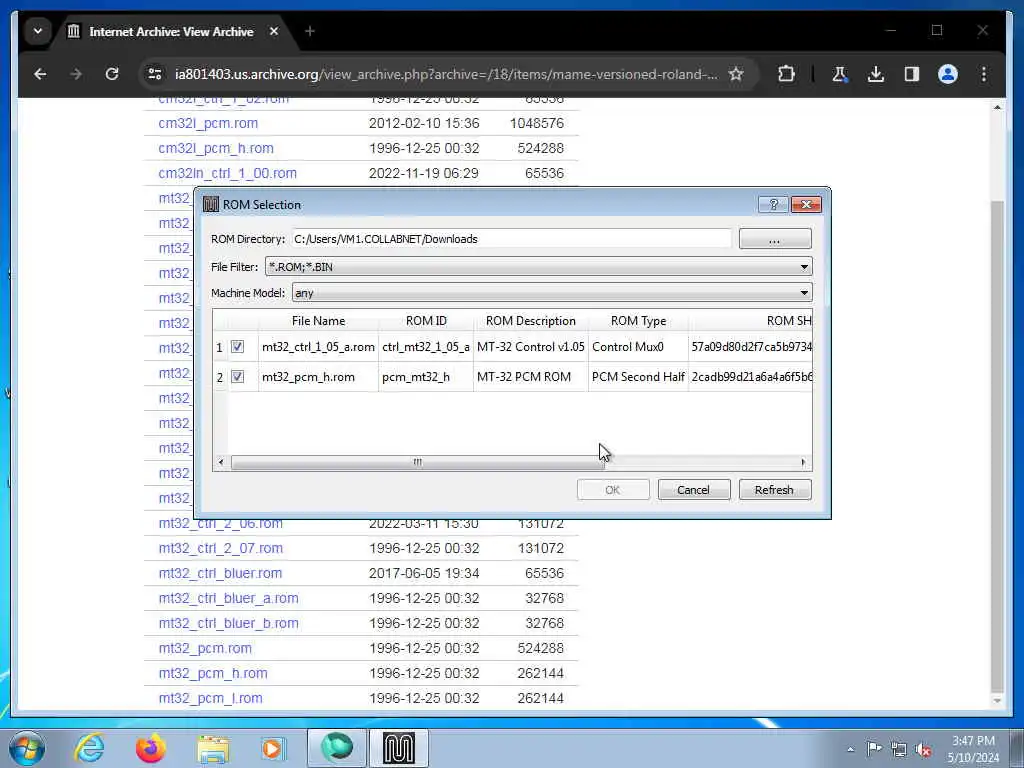Reload the Internet Archive page
Viewport: 1024px width, 768px height.
[x=112, y=74]
